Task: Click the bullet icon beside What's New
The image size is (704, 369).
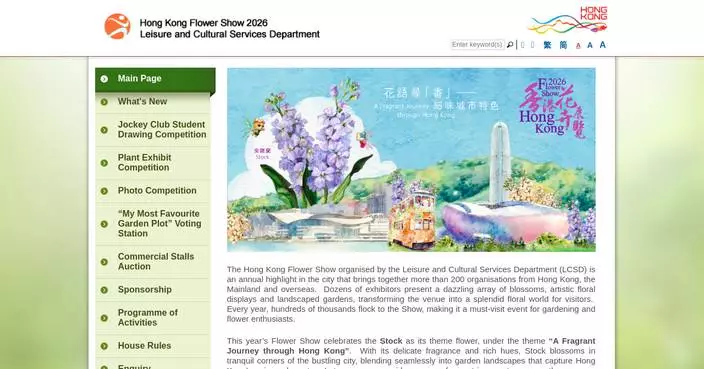Action: (104, 102)
